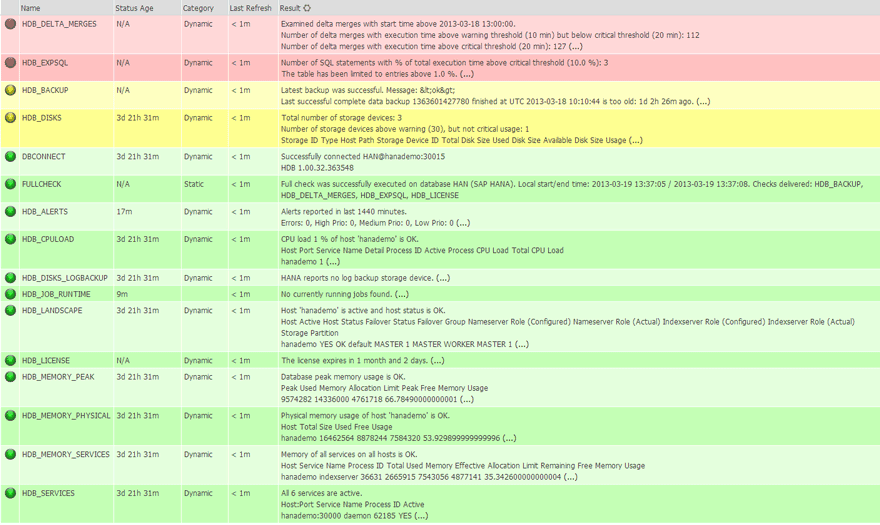The height and width of the screenshot is (525, 880).
Task: Click the green status icon for DBCONNECT
Action: [11, 156]
